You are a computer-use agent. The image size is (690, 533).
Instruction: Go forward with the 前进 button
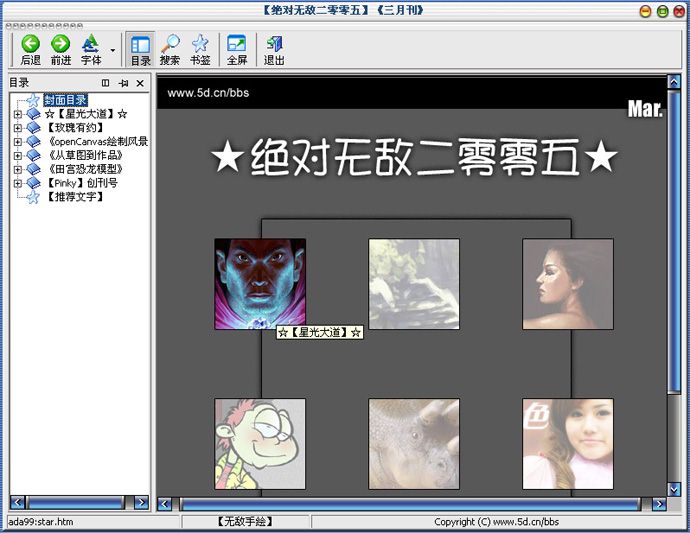point(61,50)
